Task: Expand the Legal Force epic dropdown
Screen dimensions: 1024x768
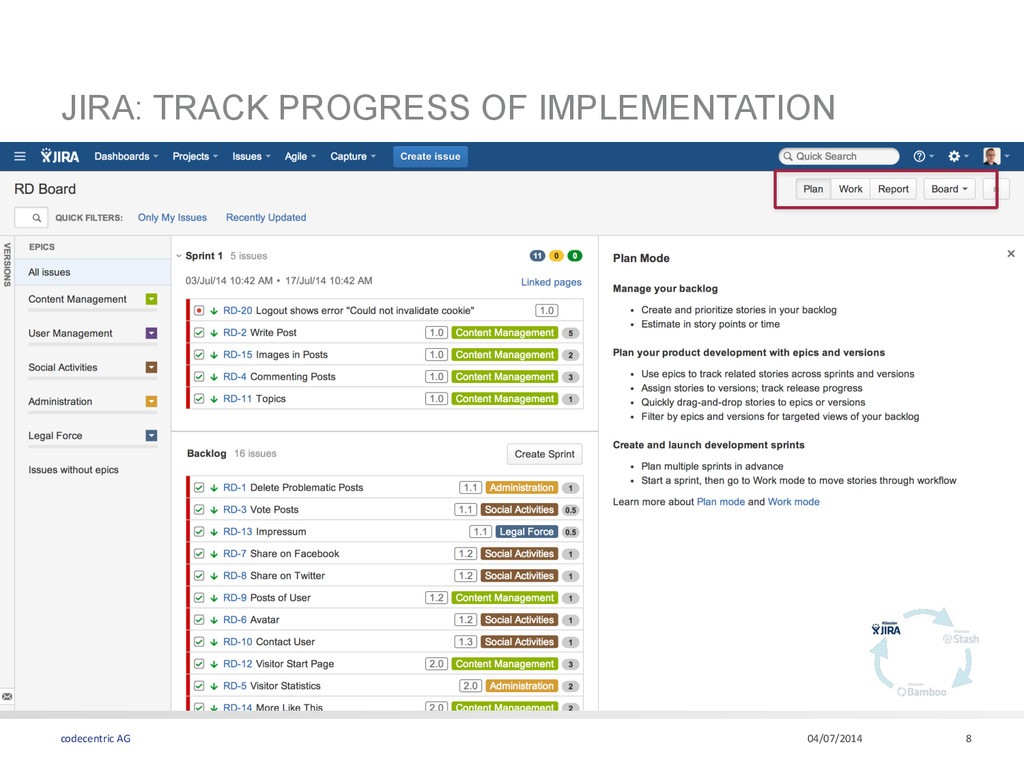Action: pyautogui.click(x=152, y=436)
